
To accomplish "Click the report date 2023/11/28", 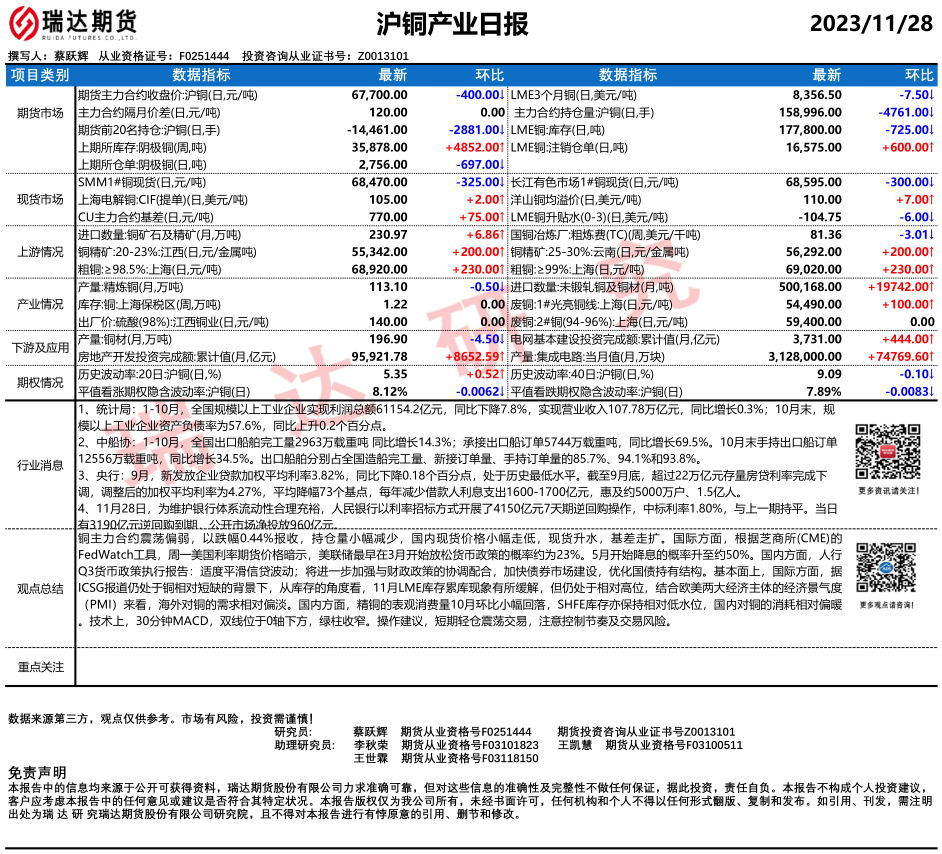I will pos(870,23).
